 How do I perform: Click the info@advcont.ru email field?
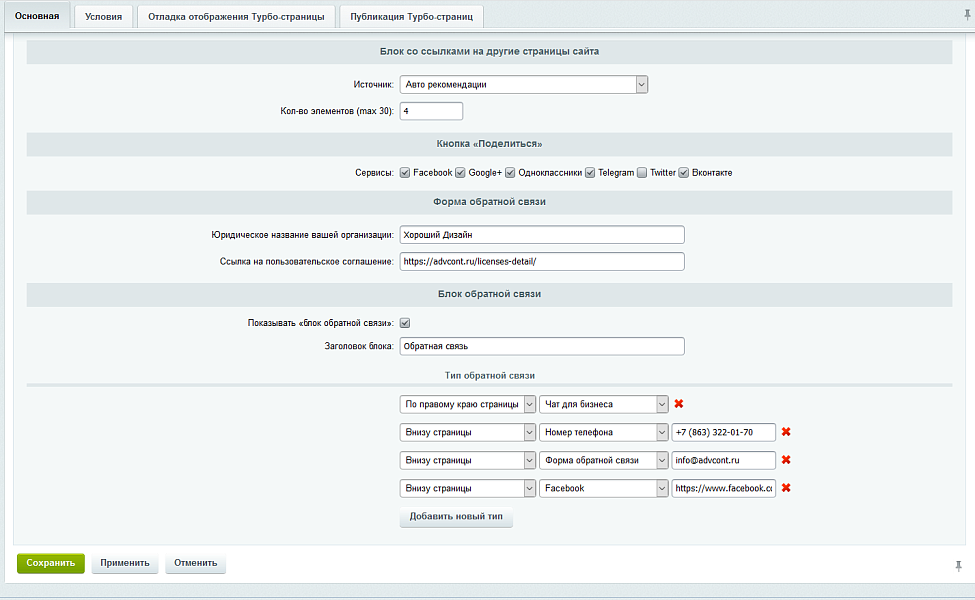pos(724,460)
